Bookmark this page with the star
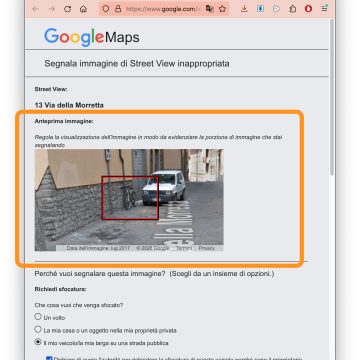This screenshot has width=360, height=360. coord(222,9)
